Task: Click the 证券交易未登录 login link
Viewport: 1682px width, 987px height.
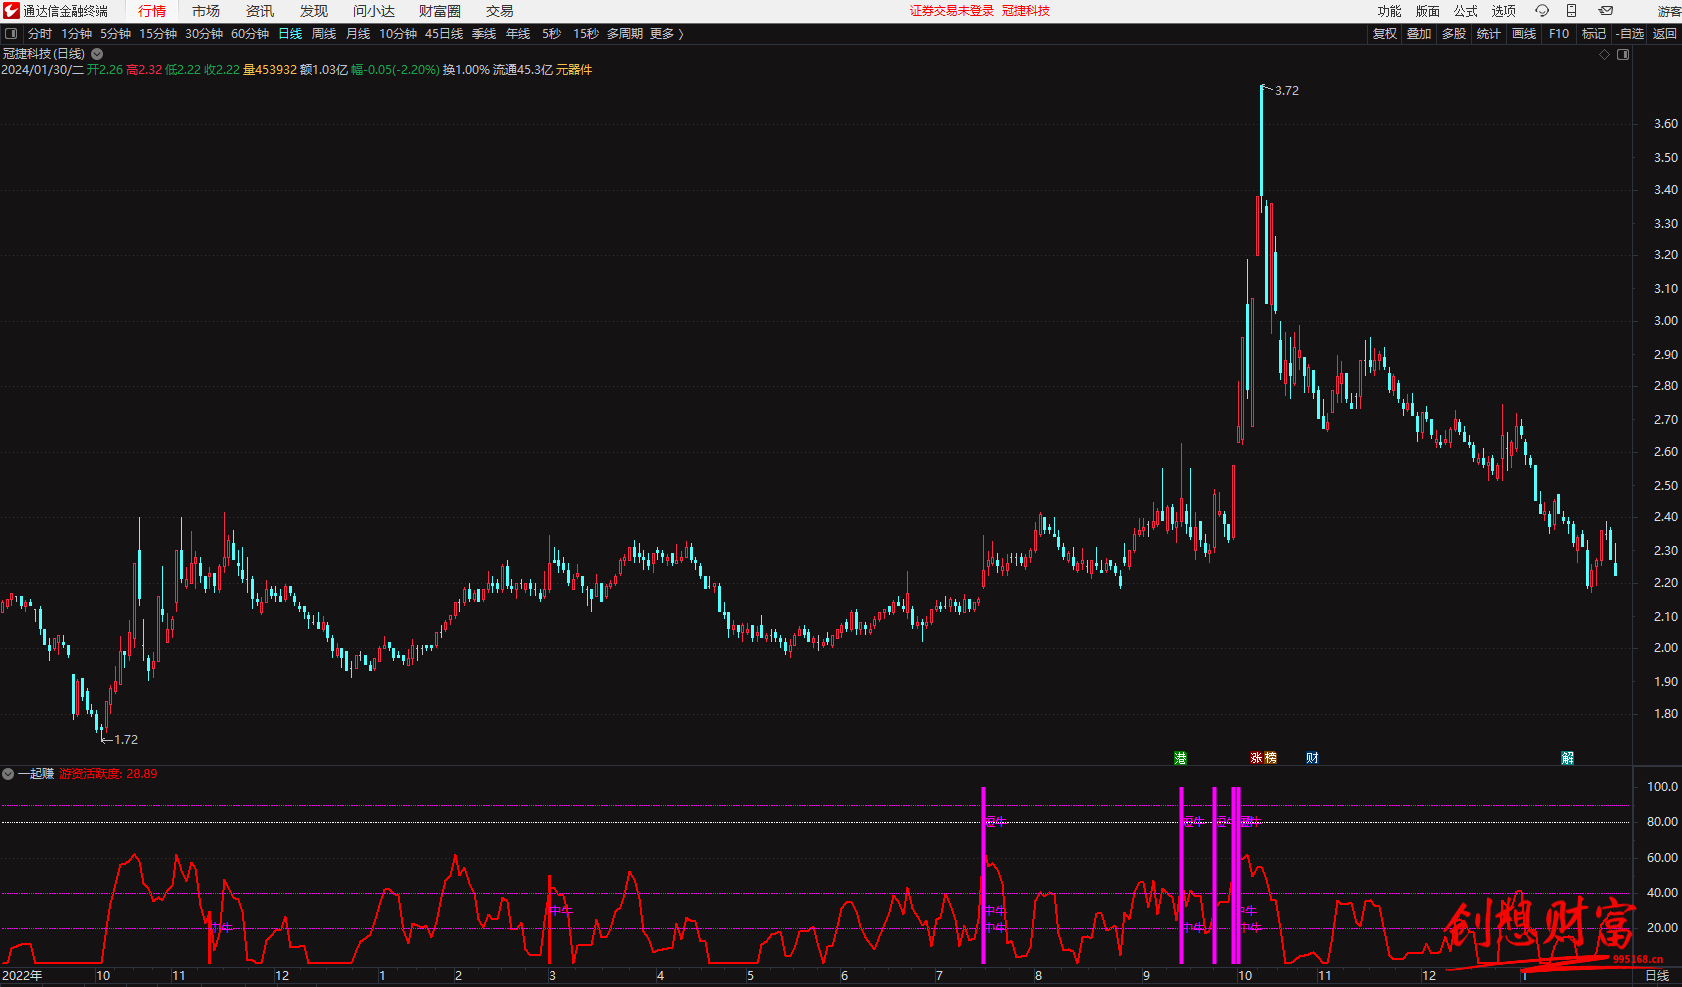Action: [x=951, y=11]
